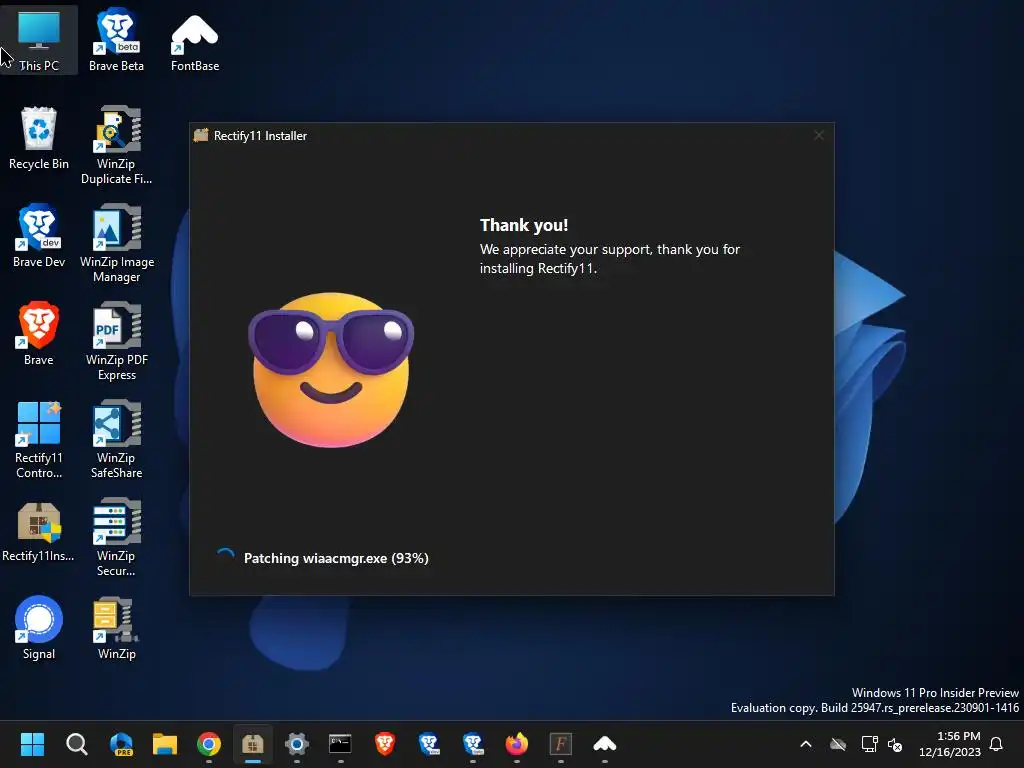Open Brave Beta desktop shortcut
The image size is (1024, 768).
tap(116, 40)
